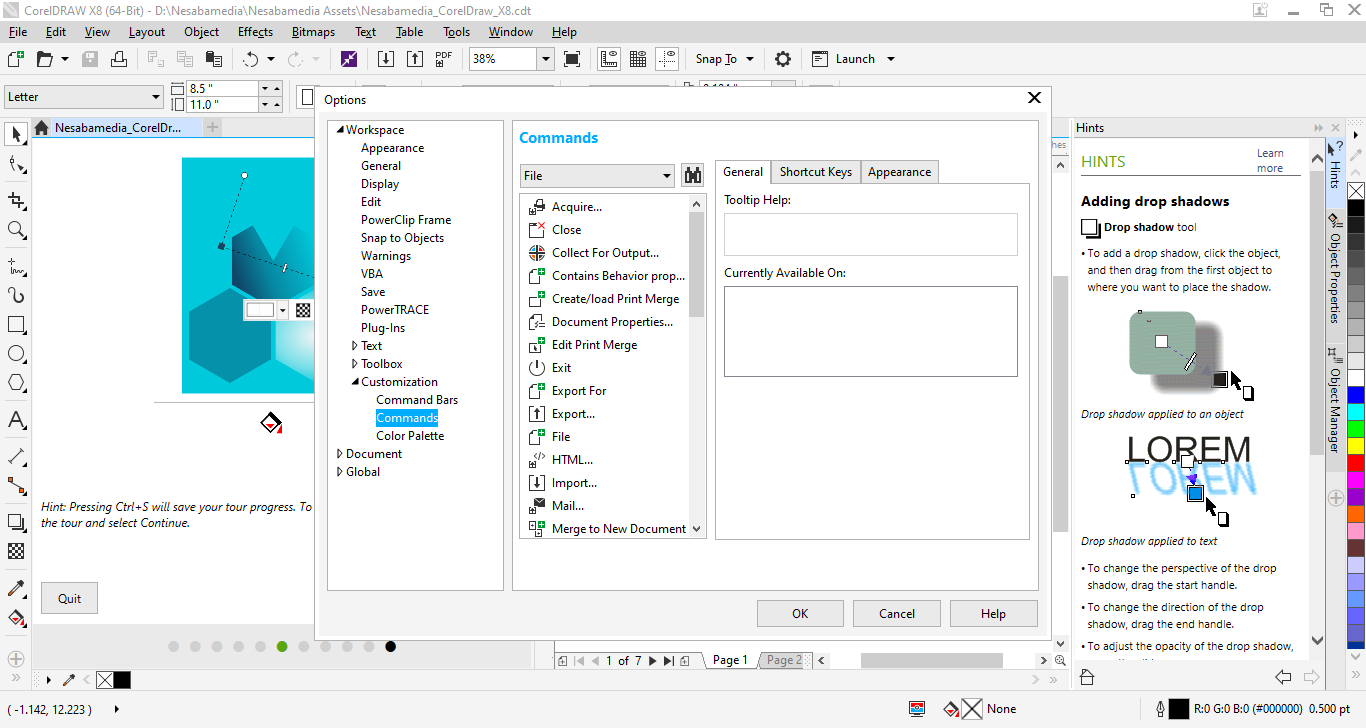The image size is (1366, 728).
Task: Select the Rectangle tool
Action: click(x=16, y=325)
